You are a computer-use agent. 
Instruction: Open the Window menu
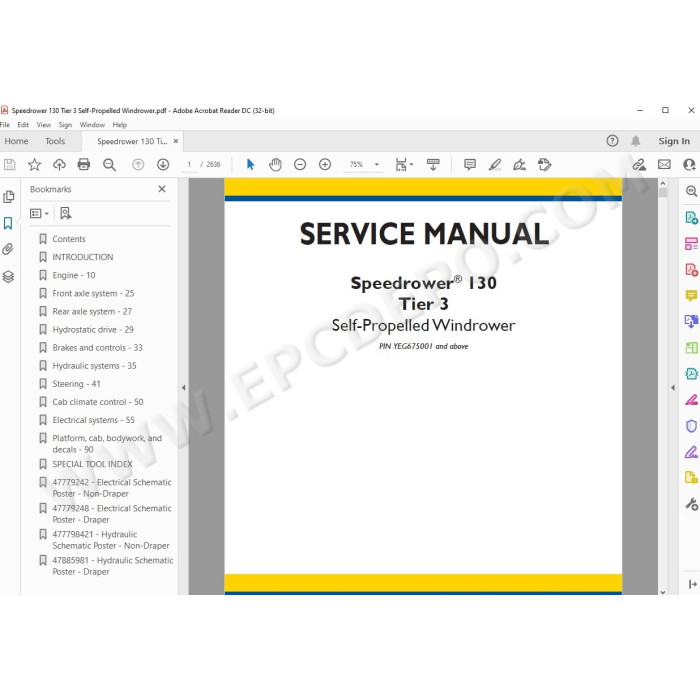[x=92, y=125]
